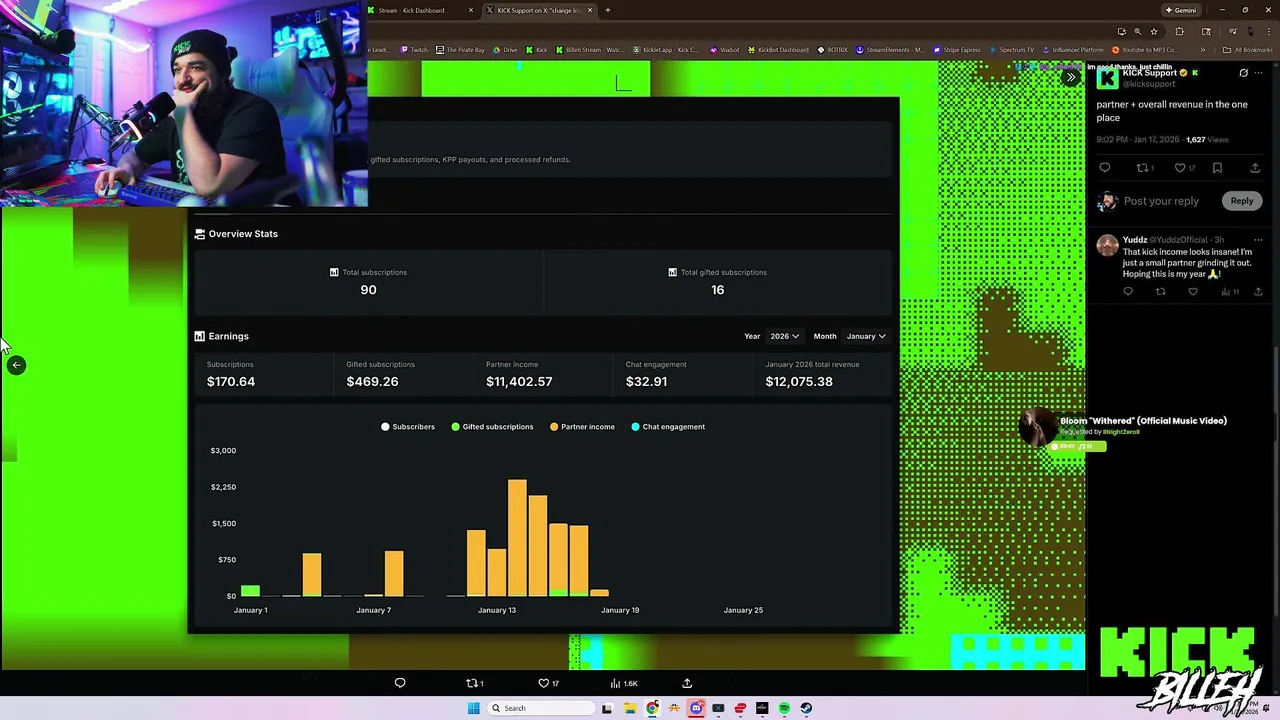View analytics on the Yuddz comment
The image size is (1280, 720).
pyautogui.click(x=1229, y=292)
